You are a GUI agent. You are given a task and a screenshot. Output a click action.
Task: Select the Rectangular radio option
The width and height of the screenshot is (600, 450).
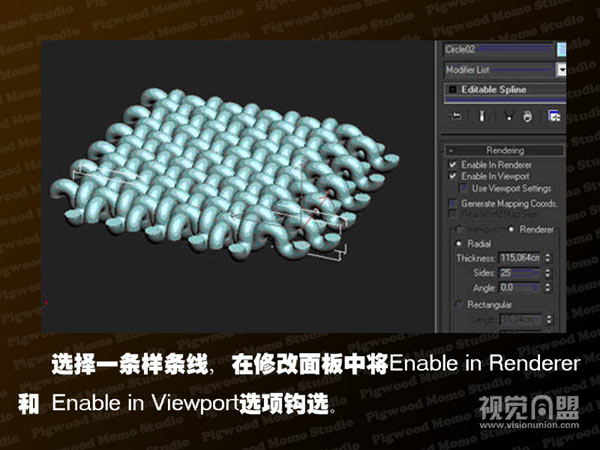pyautogui.click(x=458, y=304)
